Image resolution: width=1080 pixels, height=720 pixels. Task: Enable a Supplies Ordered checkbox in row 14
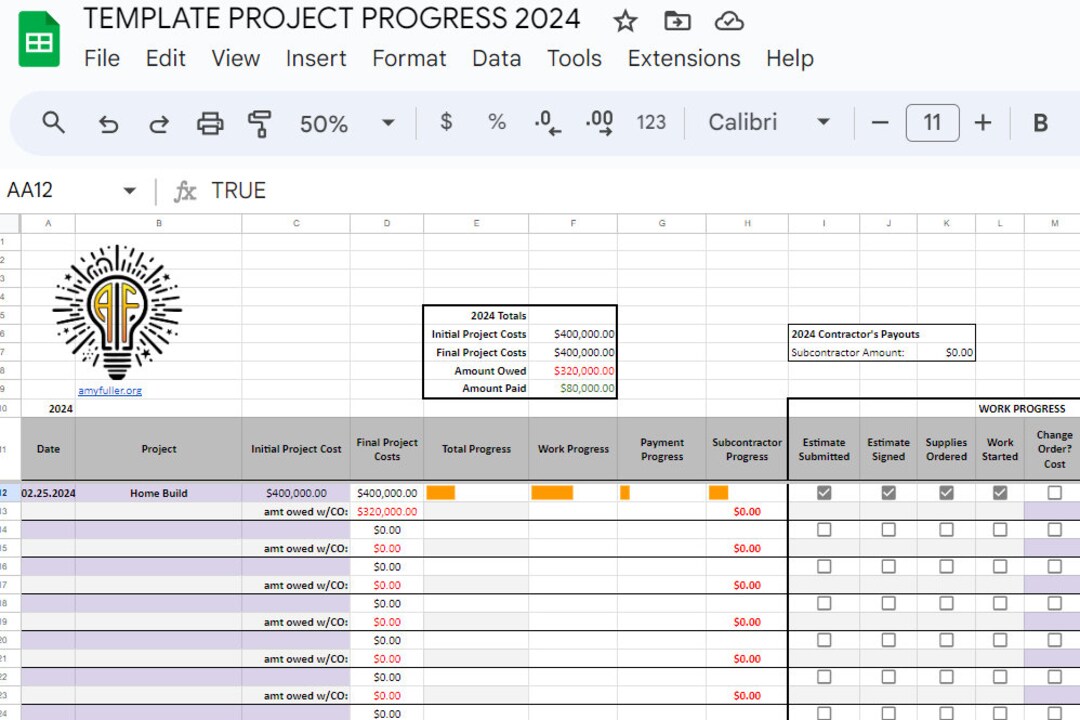tap(946, 529)
